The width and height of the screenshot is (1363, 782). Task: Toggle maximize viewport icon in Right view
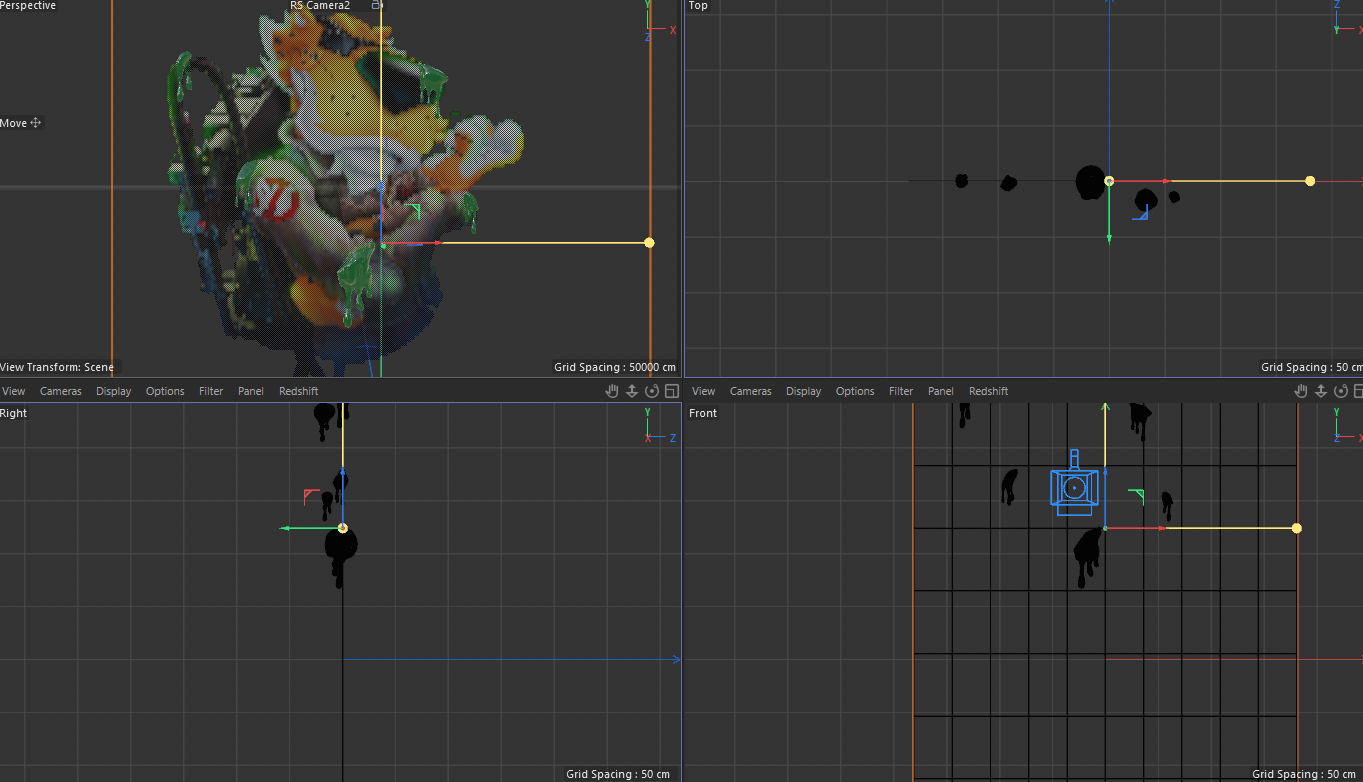671,391
